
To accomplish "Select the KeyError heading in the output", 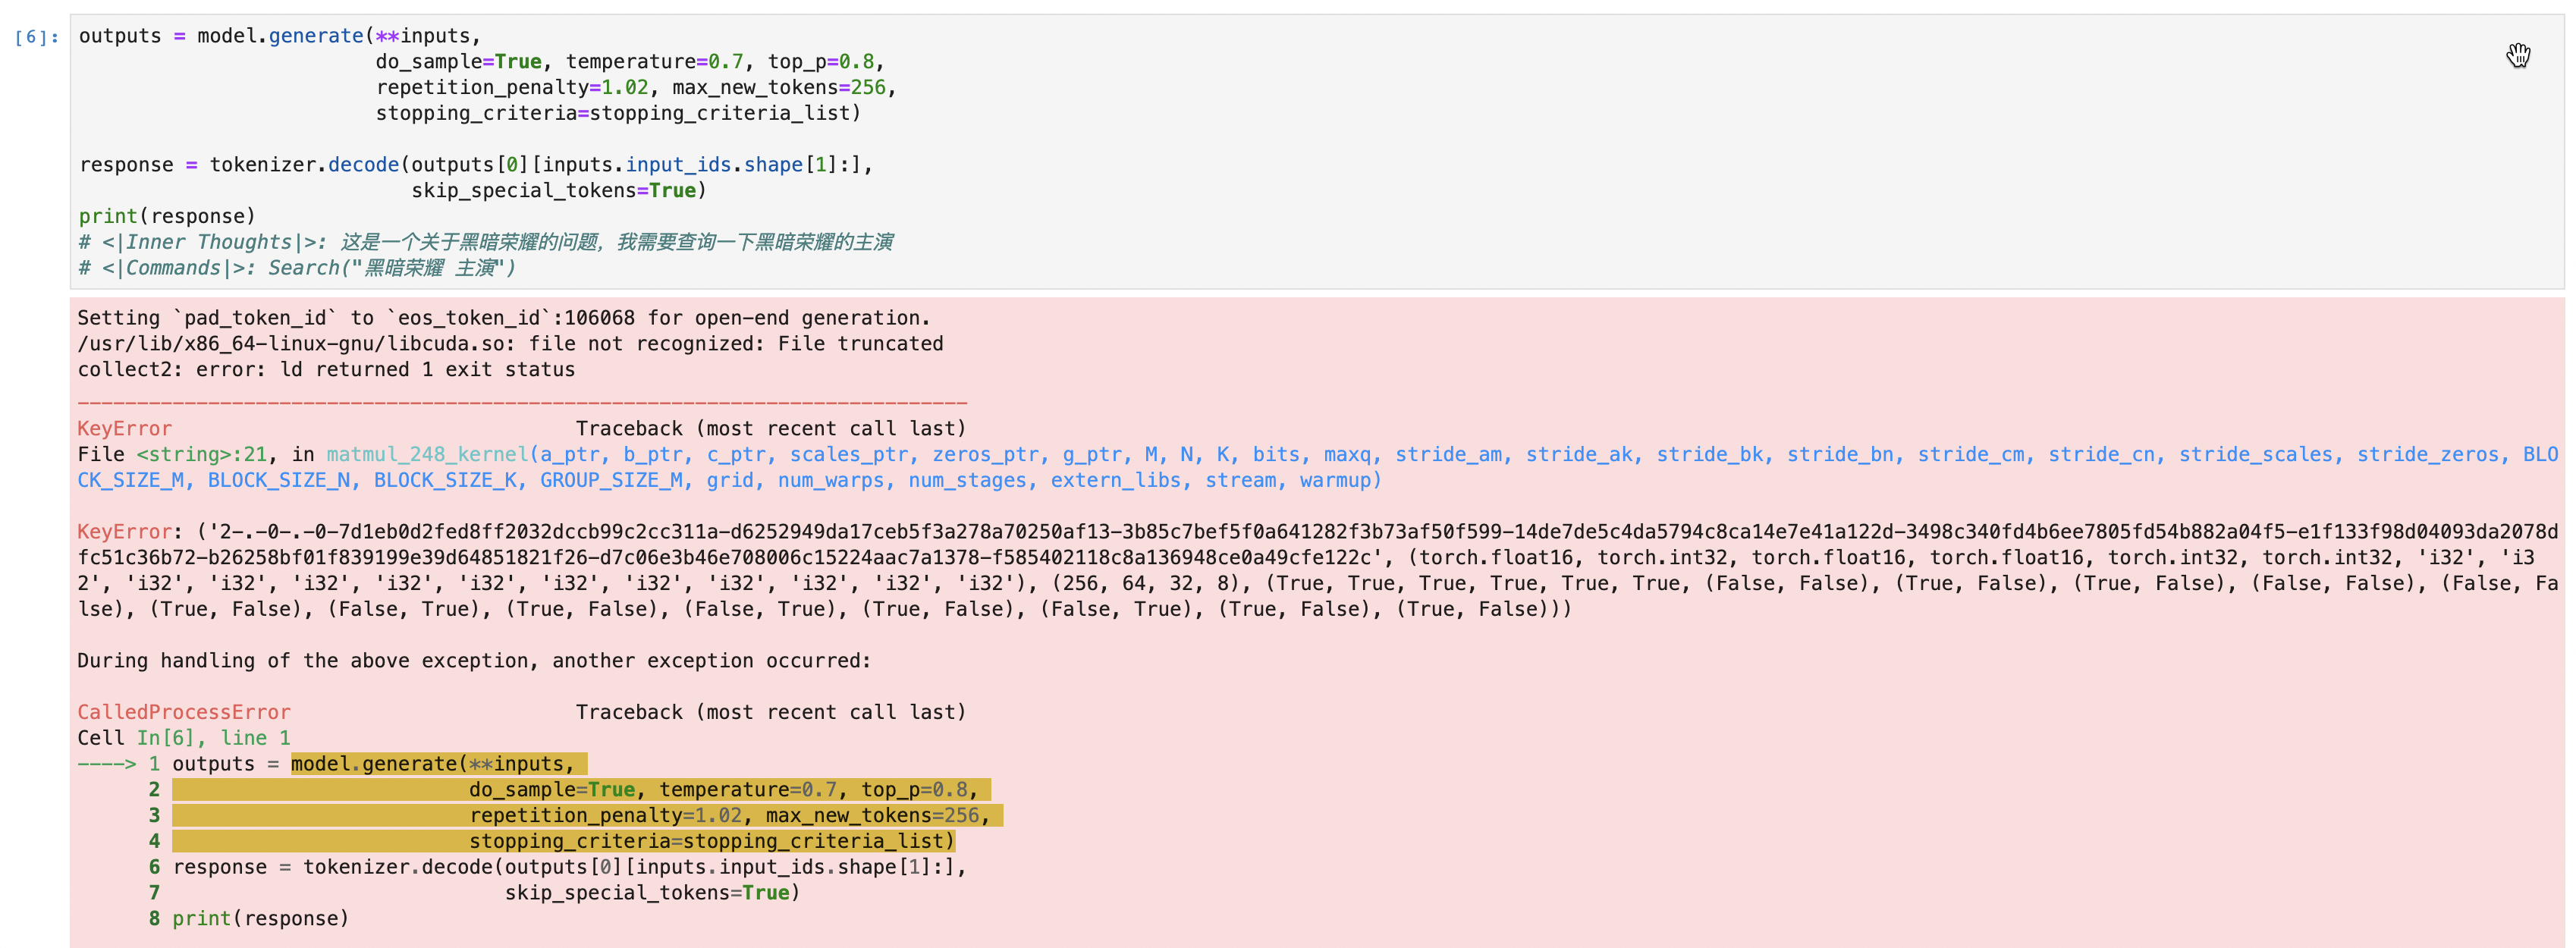I will tap(123, 428).
